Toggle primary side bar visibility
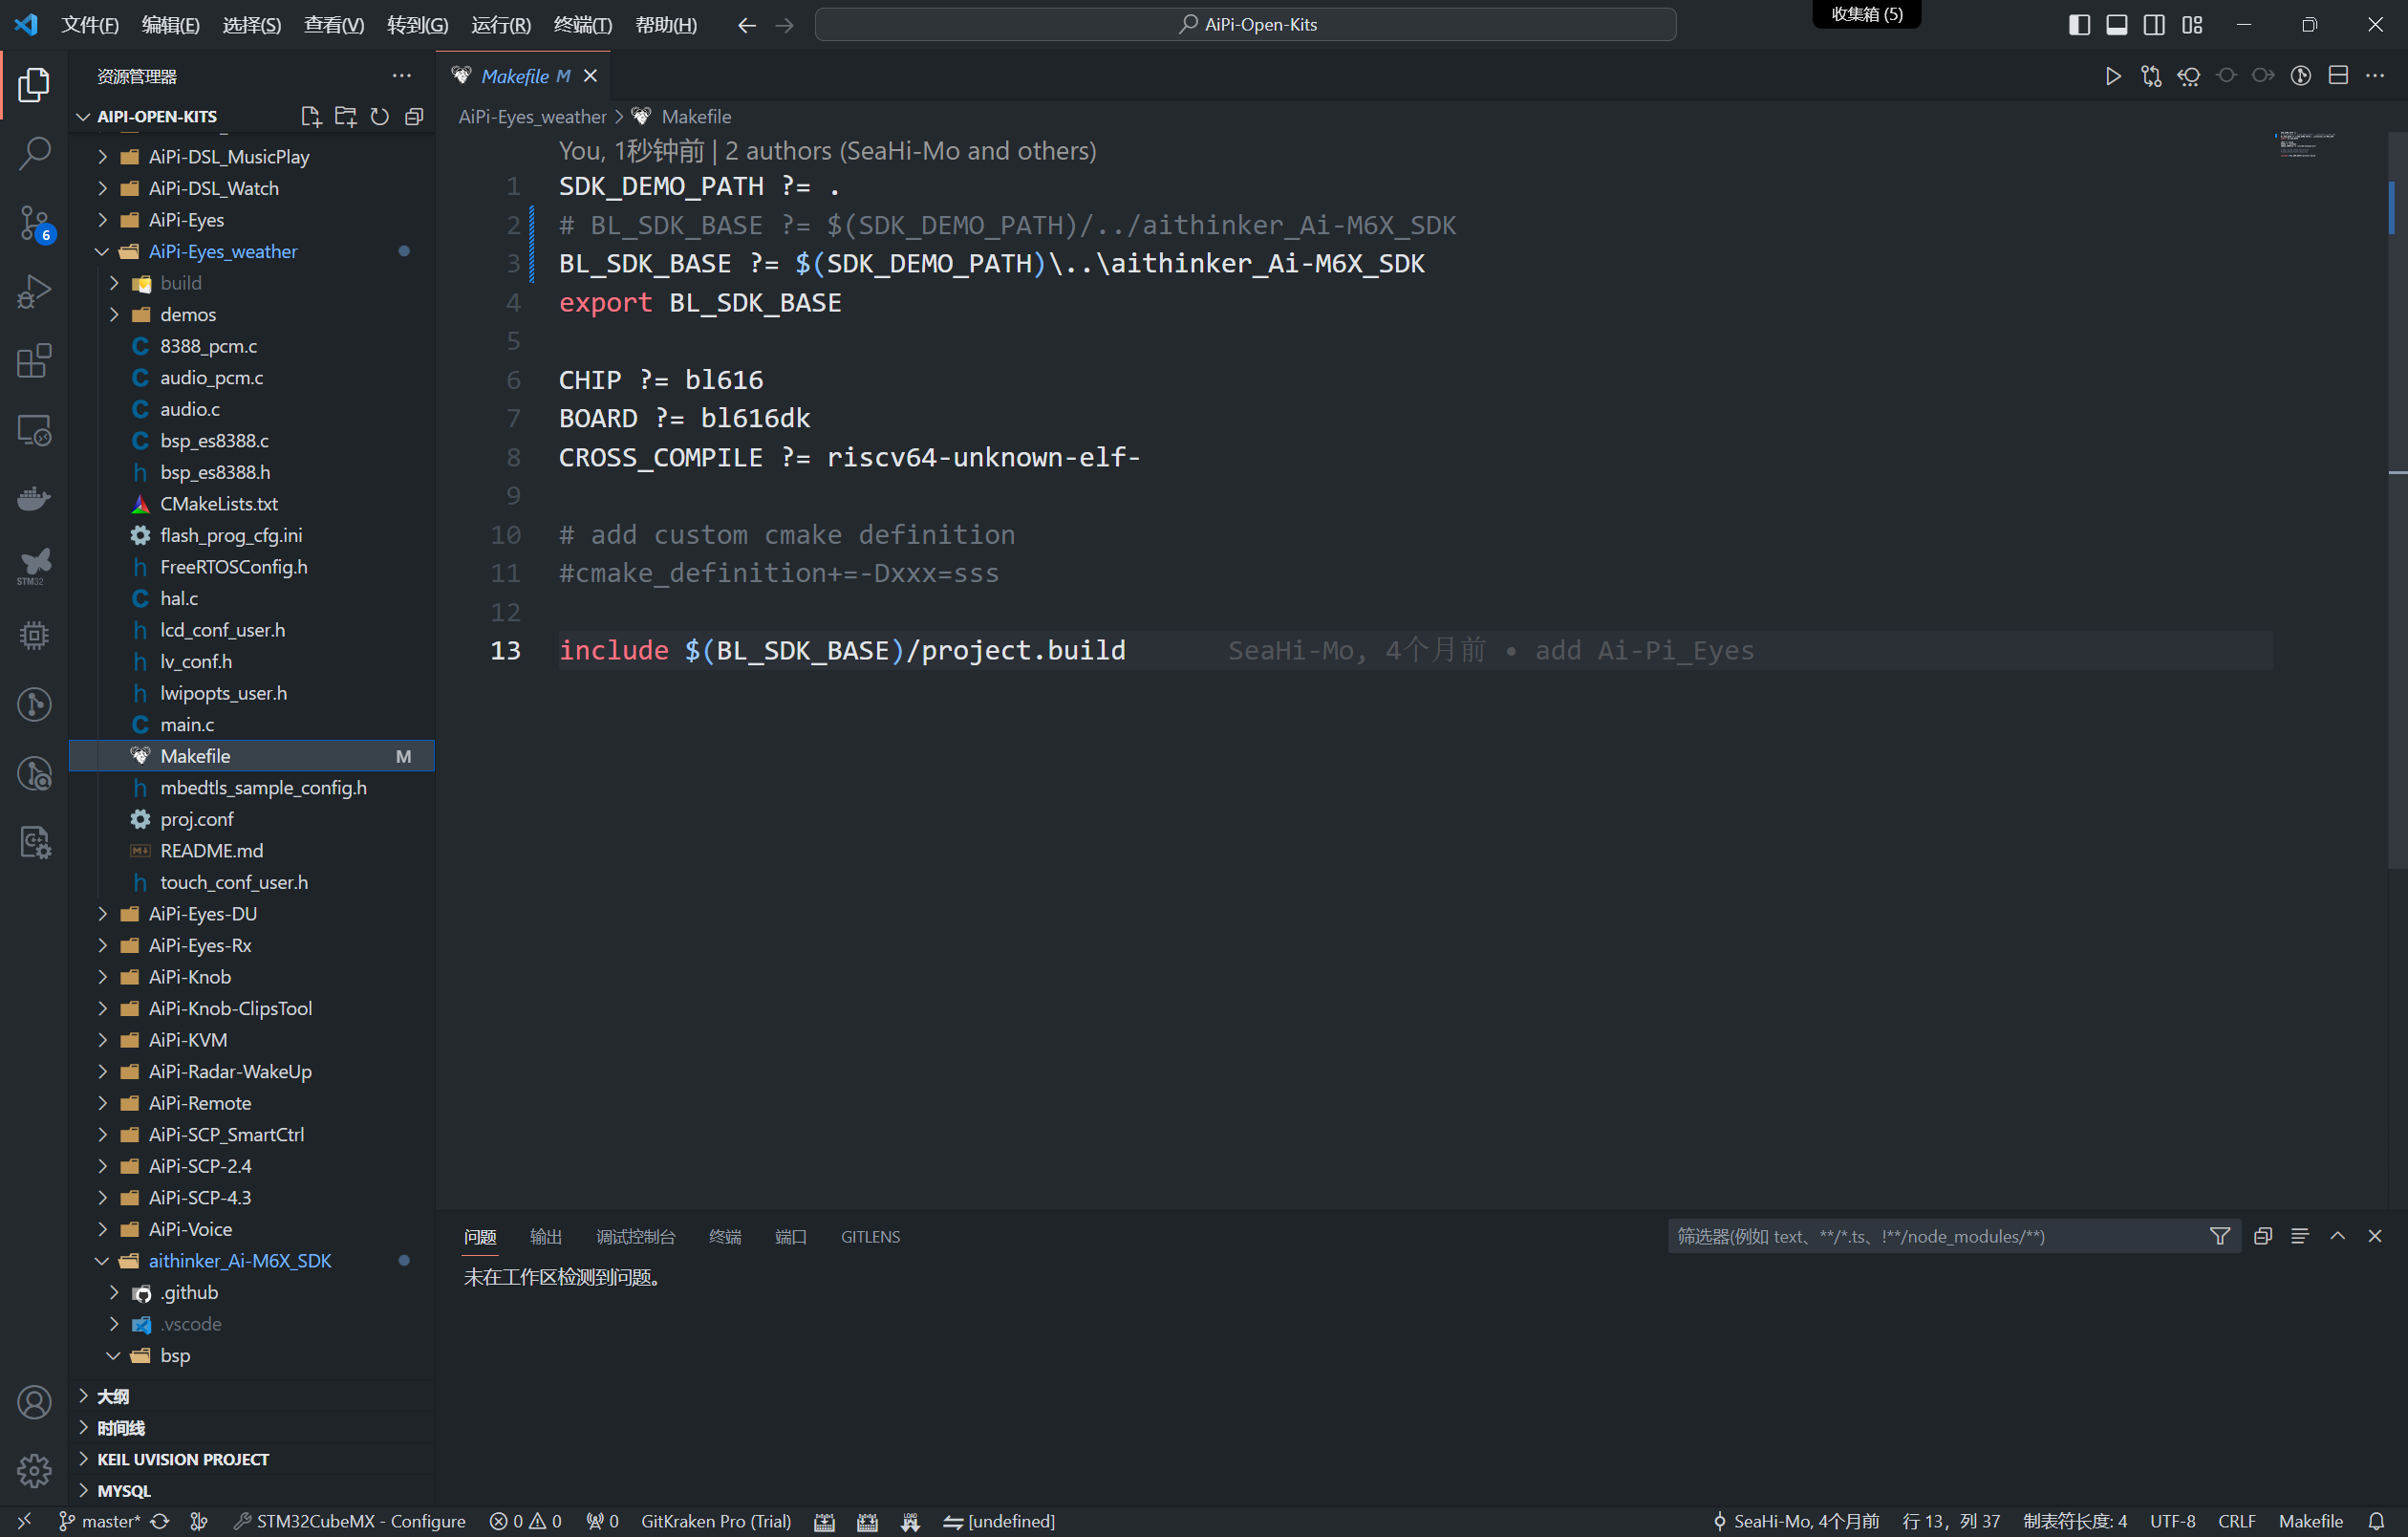 click(x=2078, y=25)
